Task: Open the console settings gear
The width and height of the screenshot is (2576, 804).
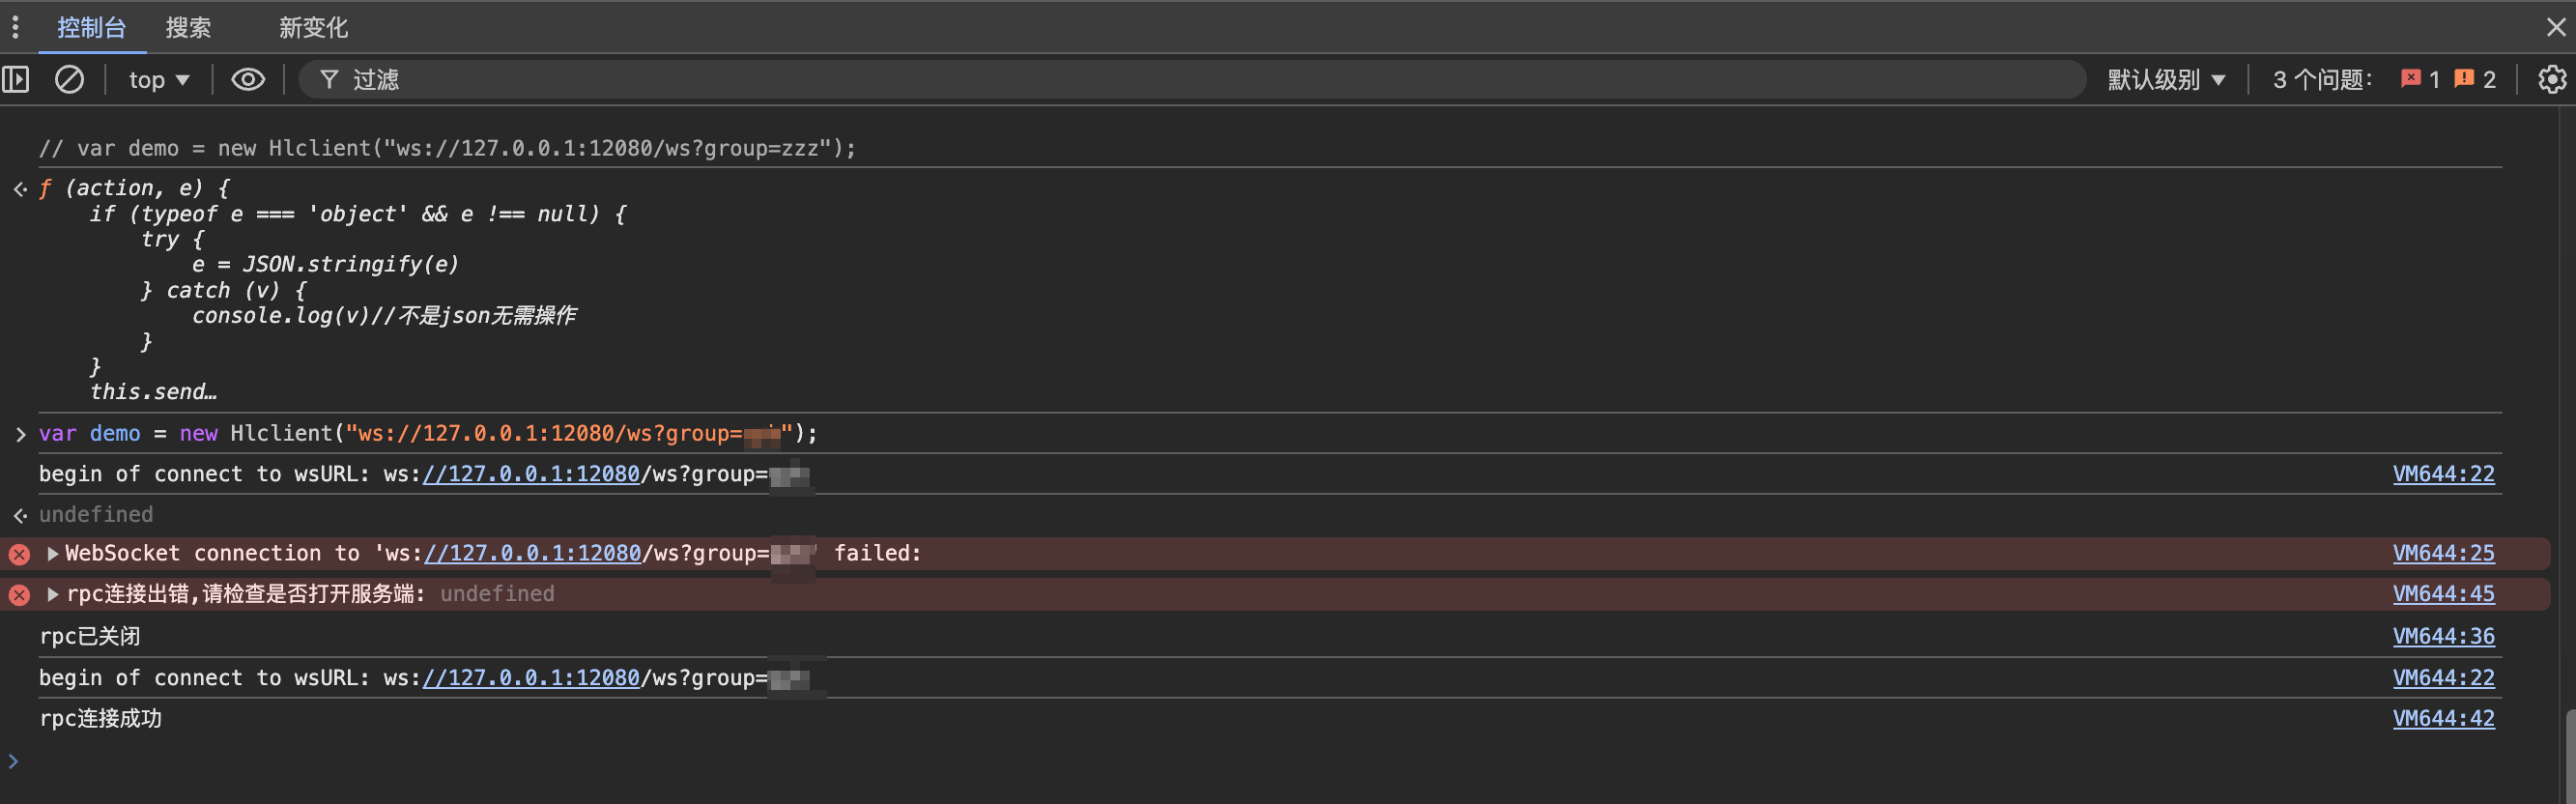Action: click(x=2551, y=79)
